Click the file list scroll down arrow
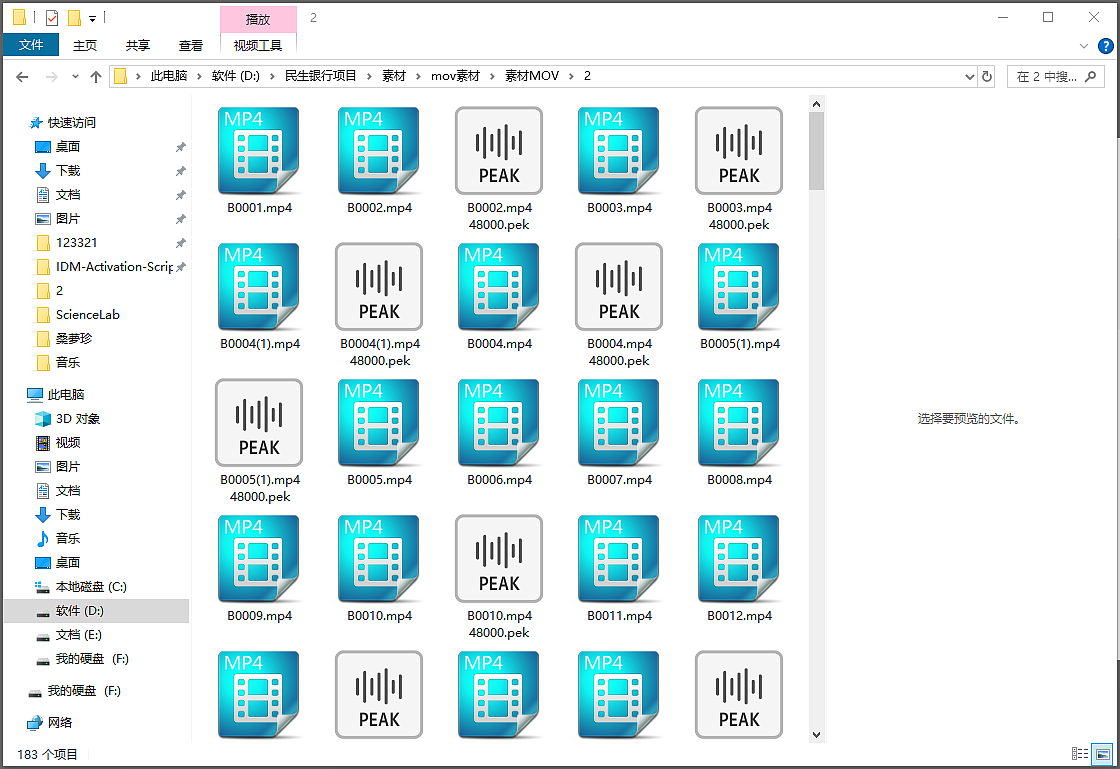This screenshot has height=769, width=1120. [x=816, y=735]
